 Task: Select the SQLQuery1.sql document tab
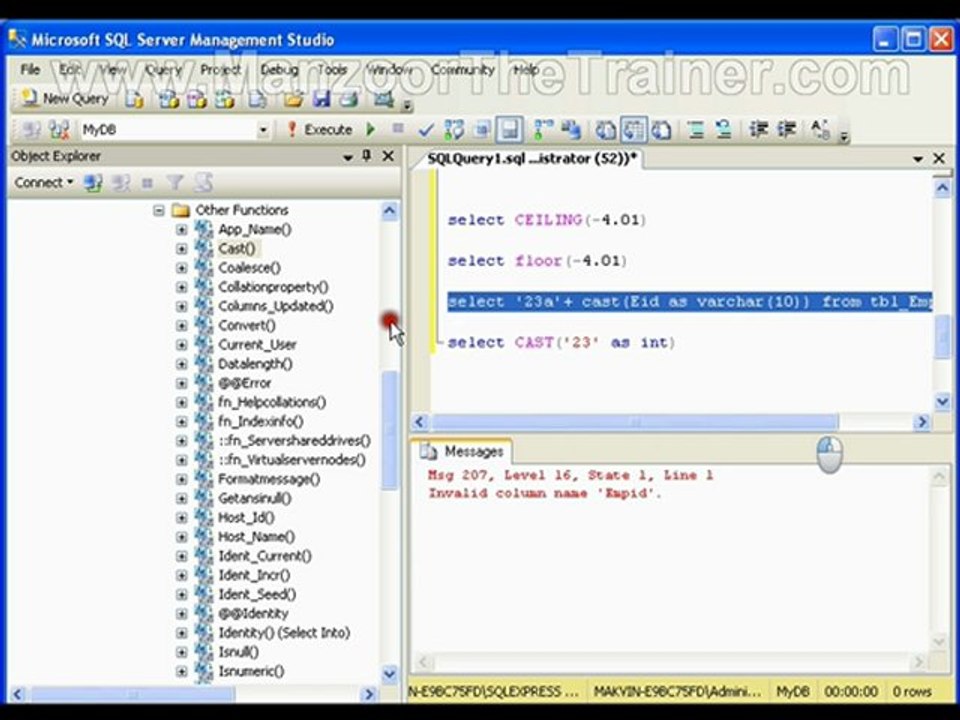click(531, 159)
